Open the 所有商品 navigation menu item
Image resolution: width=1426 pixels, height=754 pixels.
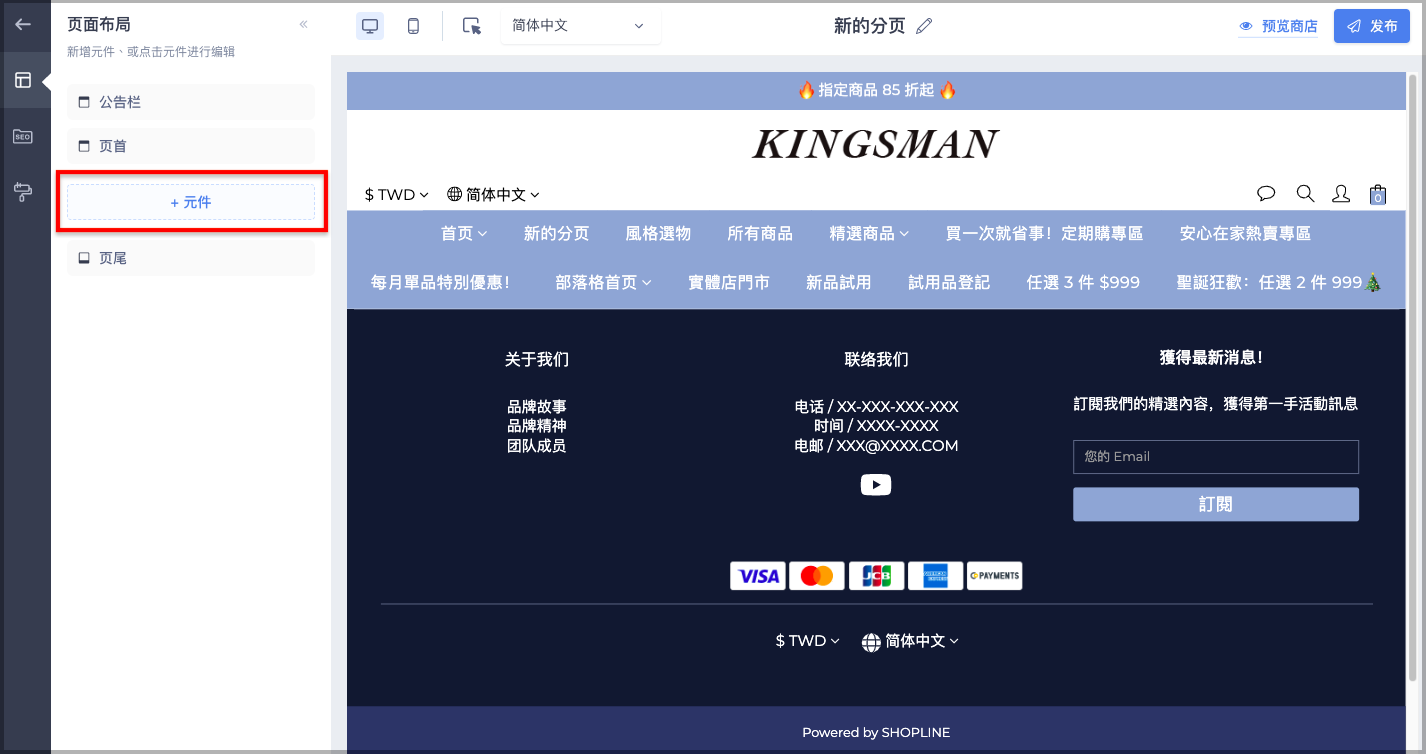click(x=760, y=234)
